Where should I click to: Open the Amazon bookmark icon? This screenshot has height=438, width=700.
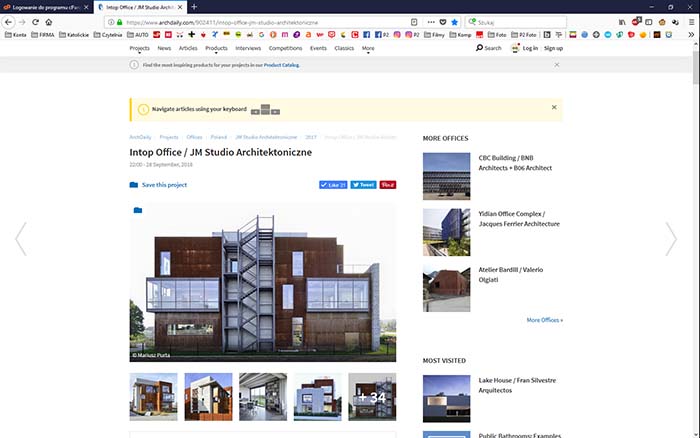click(x=308, y=34)
